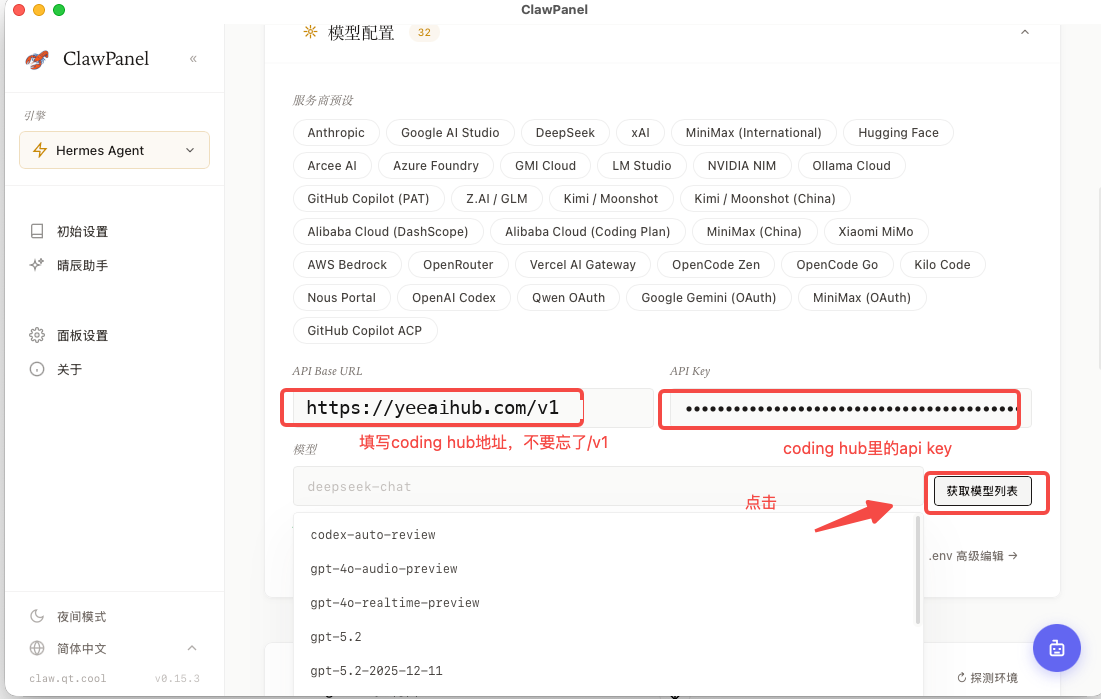Select the Google Gemini (OAuth) preset
Screen dimensions: 1101x699
click(x=709, y=298)
